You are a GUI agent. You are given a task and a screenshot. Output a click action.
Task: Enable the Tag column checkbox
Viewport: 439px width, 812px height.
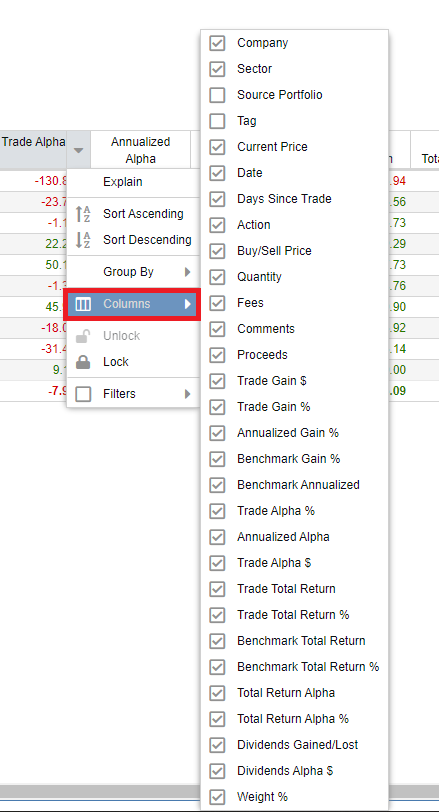pos(217,121)
